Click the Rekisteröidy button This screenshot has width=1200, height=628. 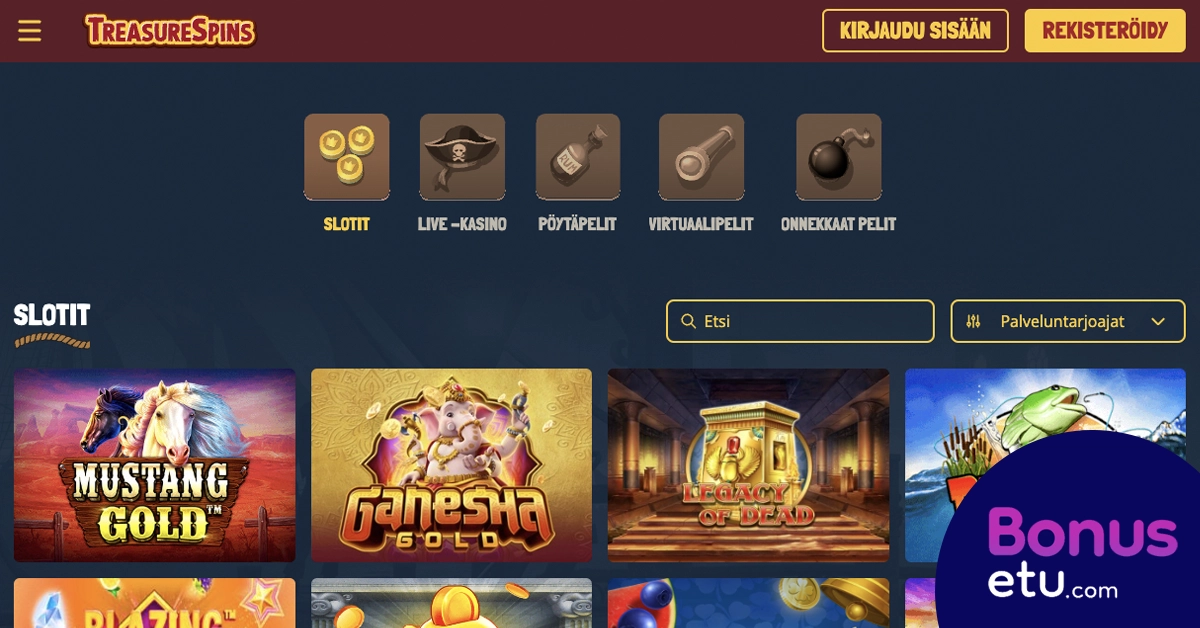1105,31
